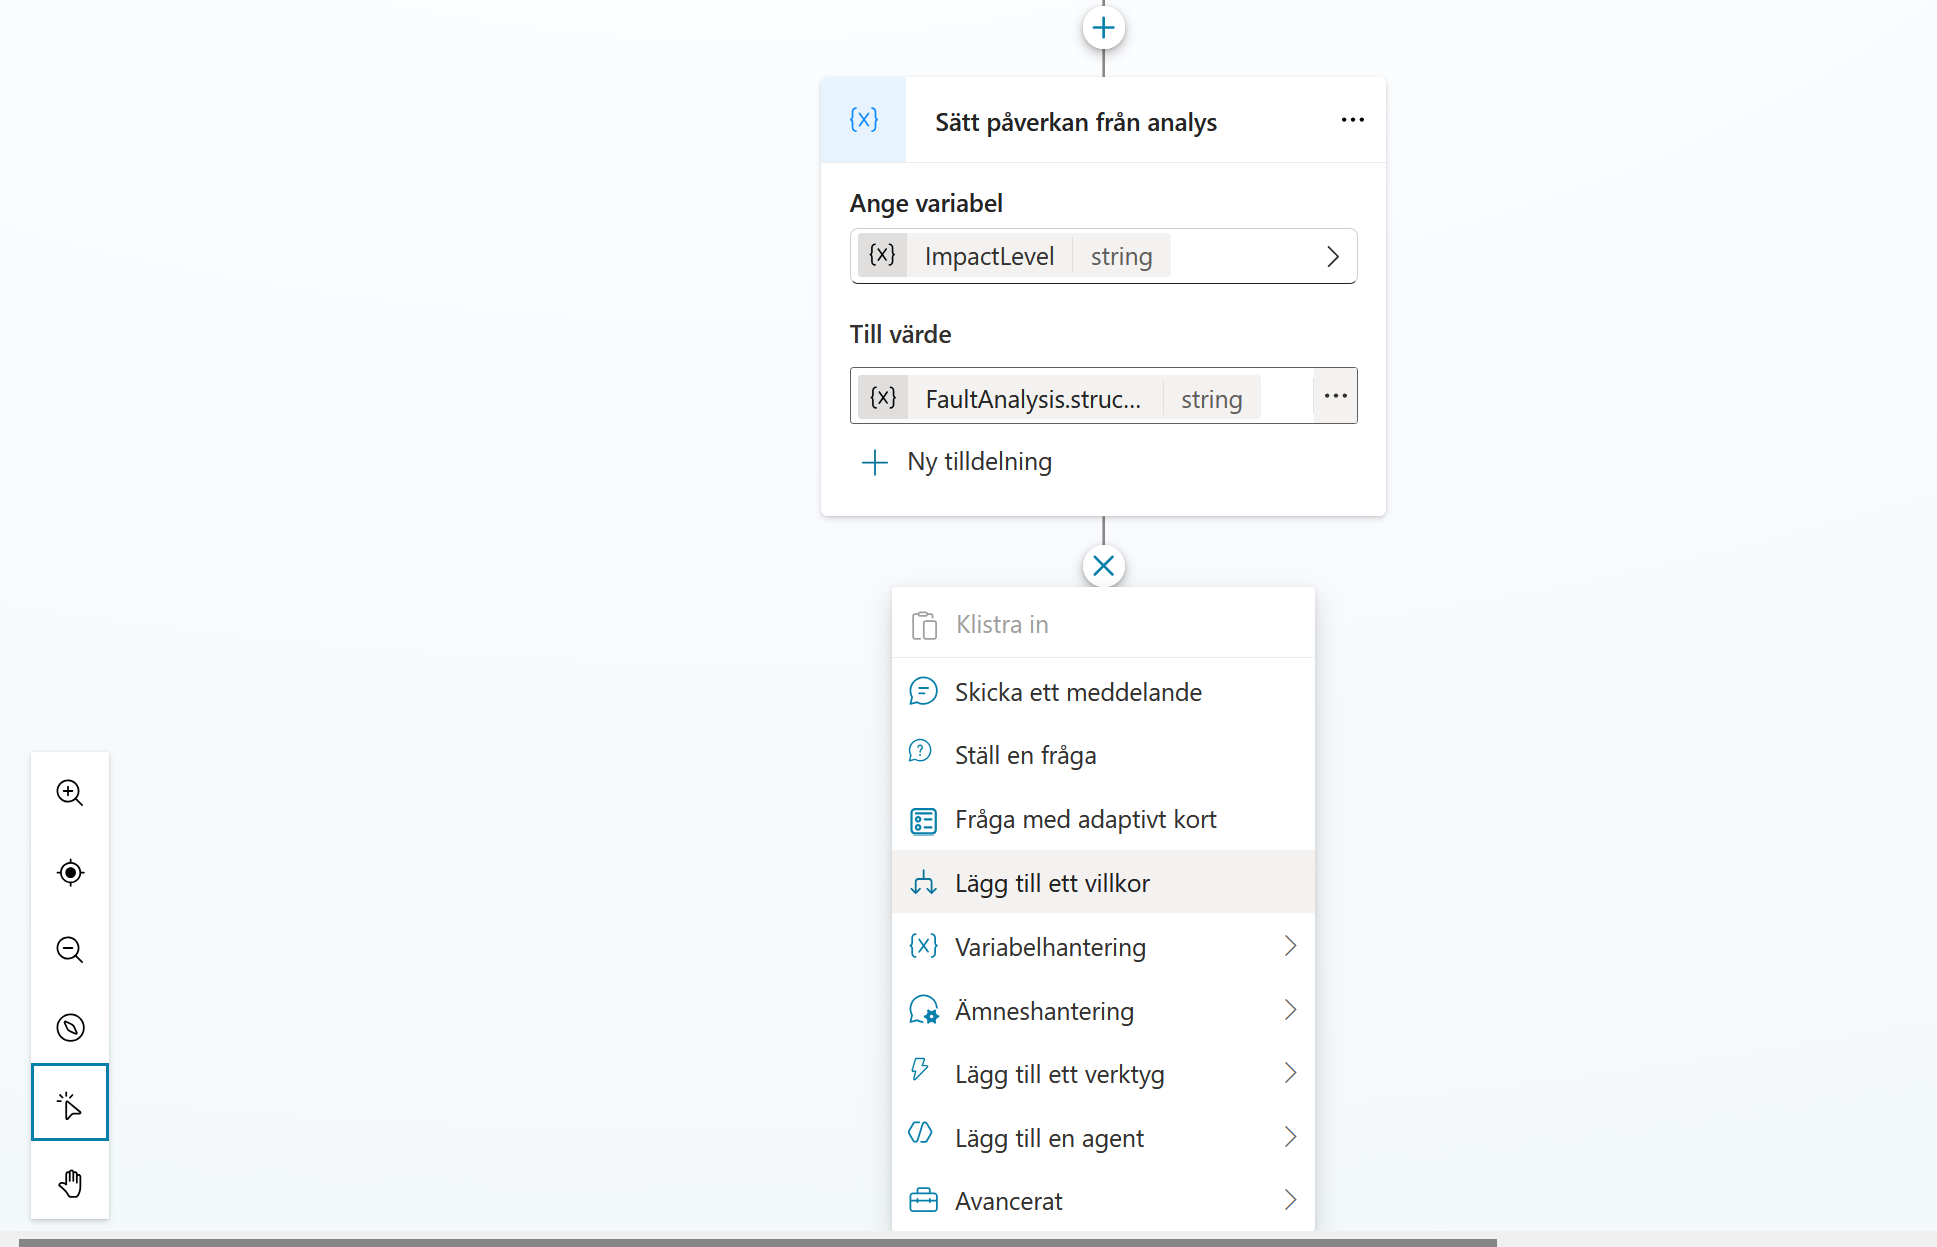Click the reset compass icon in canvas toolbar
Viewport: 1937px width, 1247px height.
(x=70, y=1027)
